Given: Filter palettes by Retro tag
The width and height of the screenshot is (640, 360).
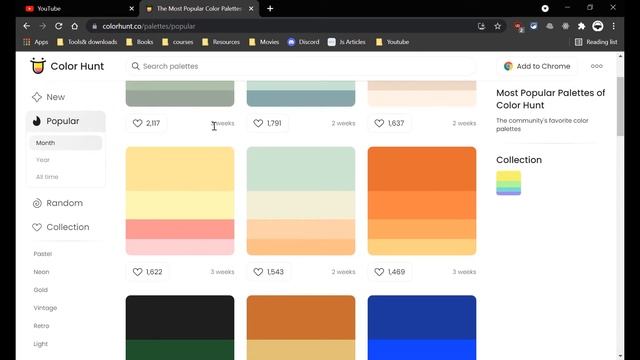Looking at the screenshot, I should [x=41, y=326].
